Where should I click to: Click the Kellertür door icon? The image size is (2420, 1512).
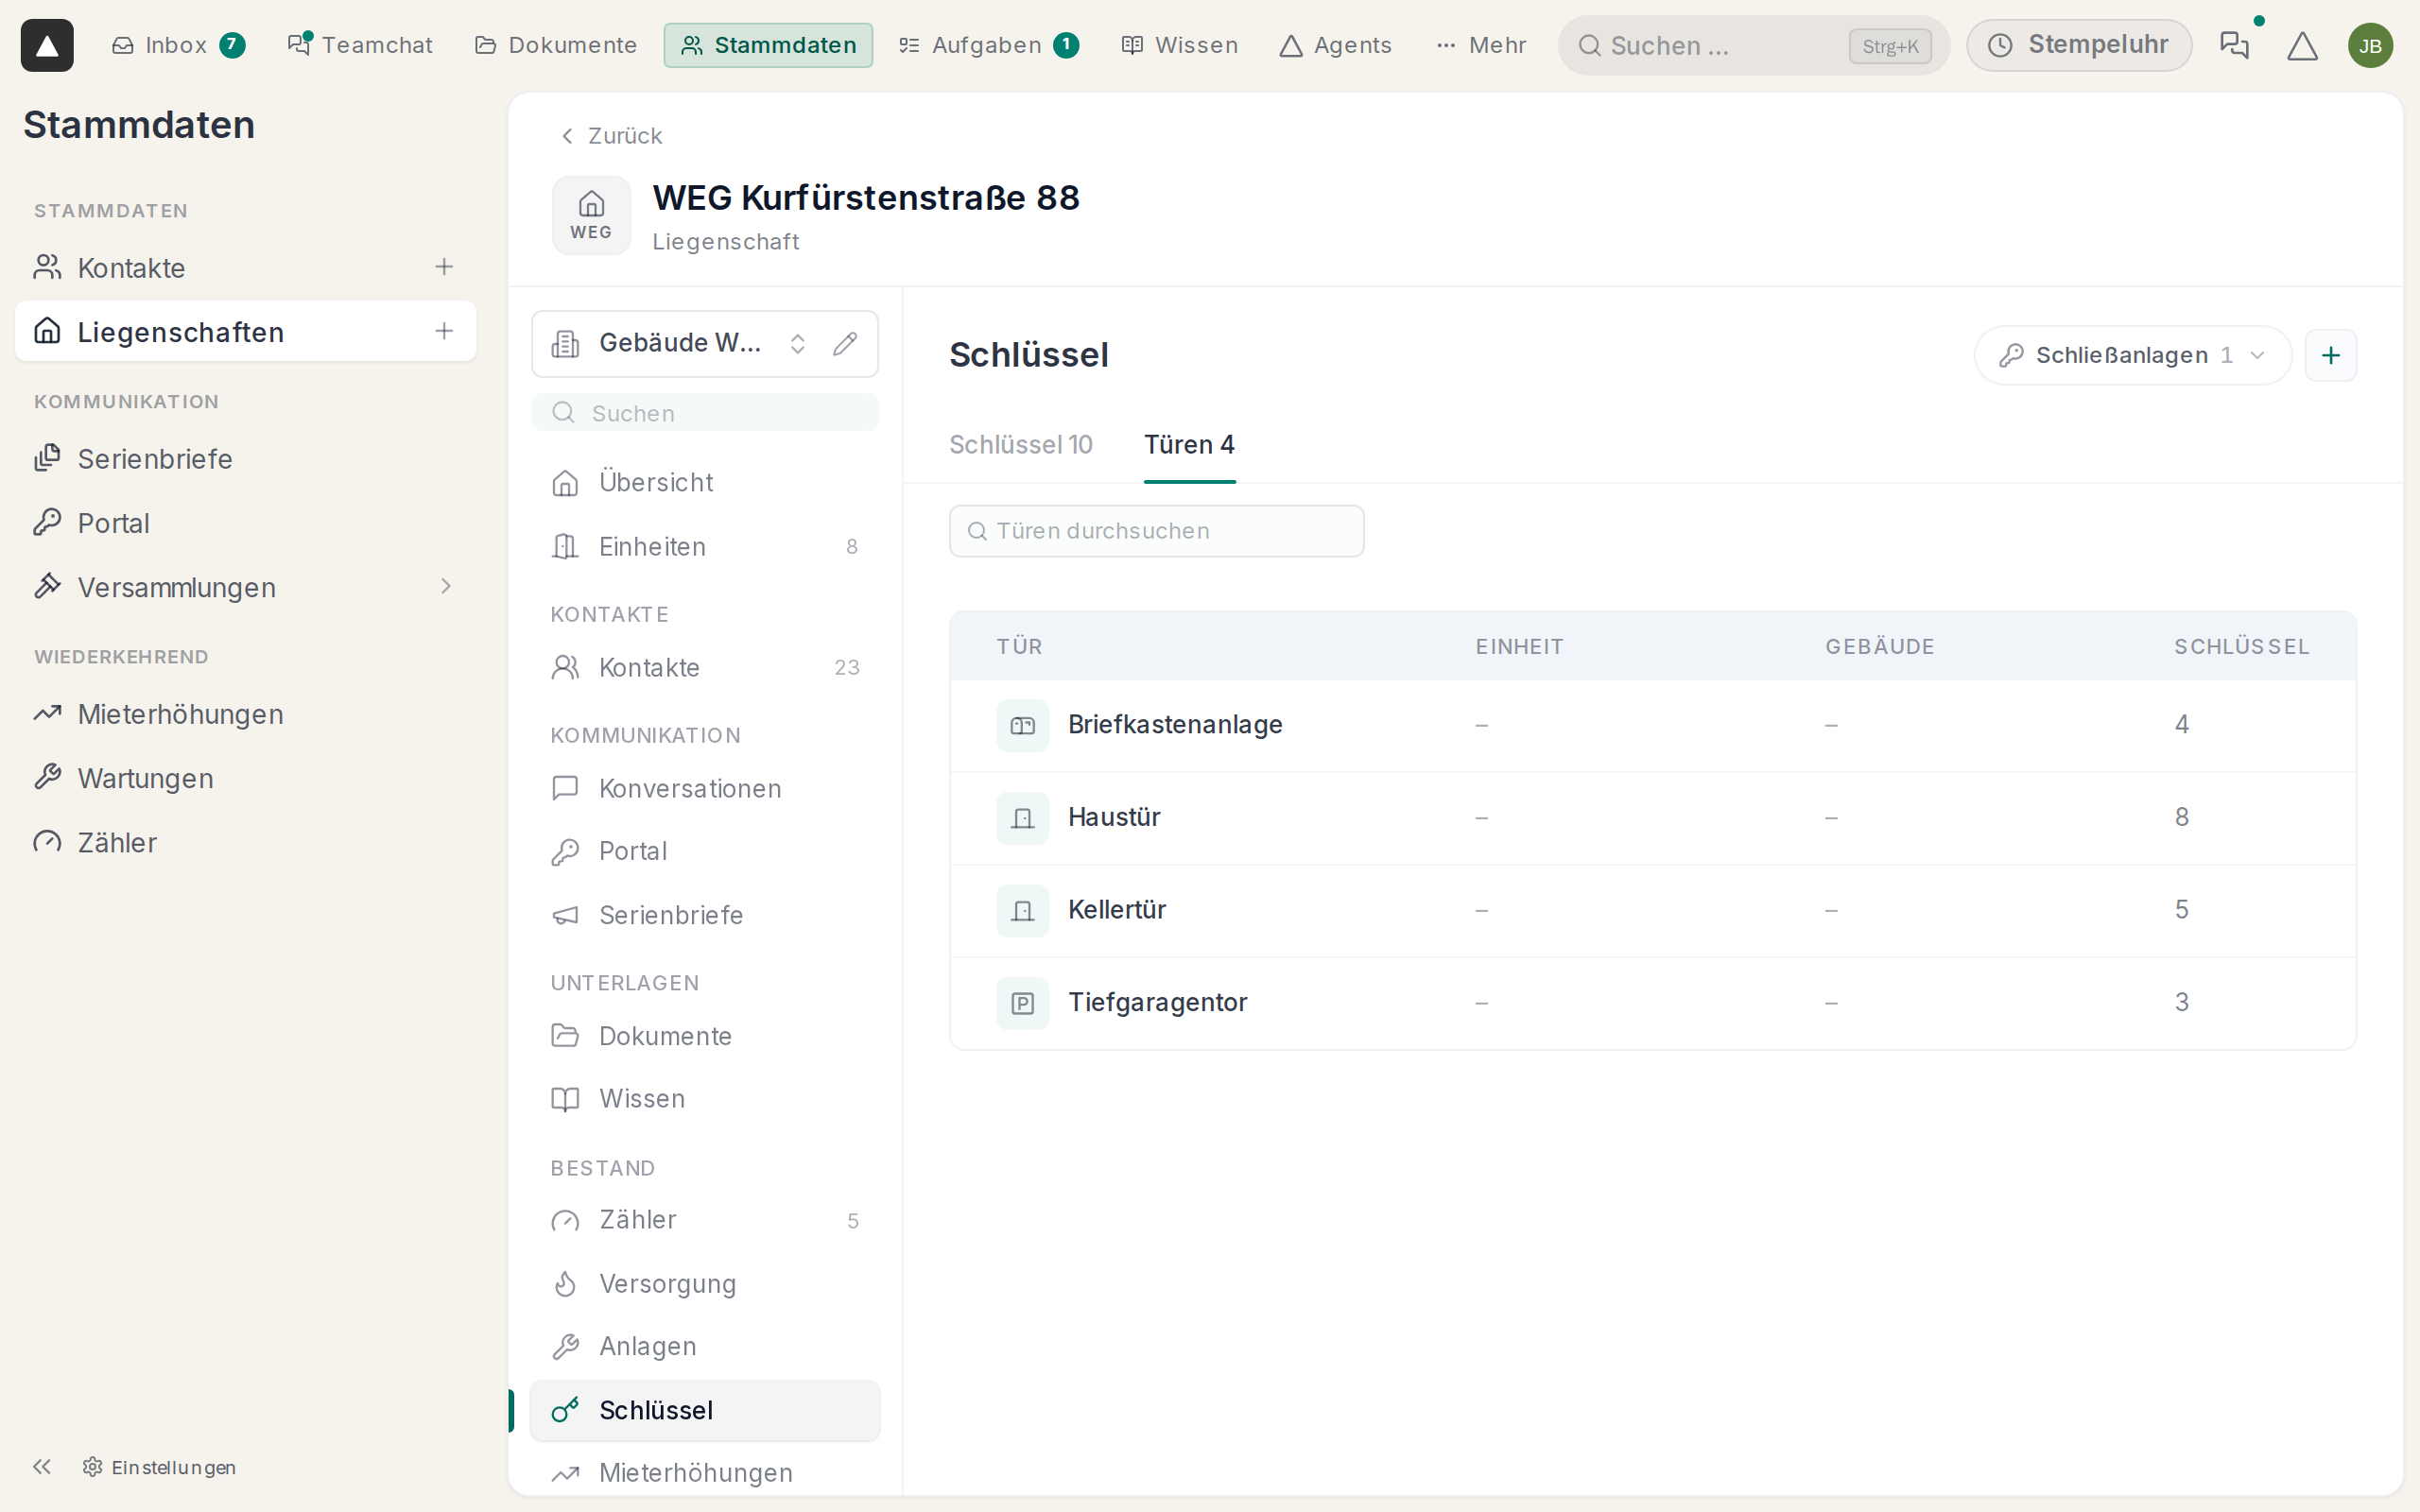1022,910
